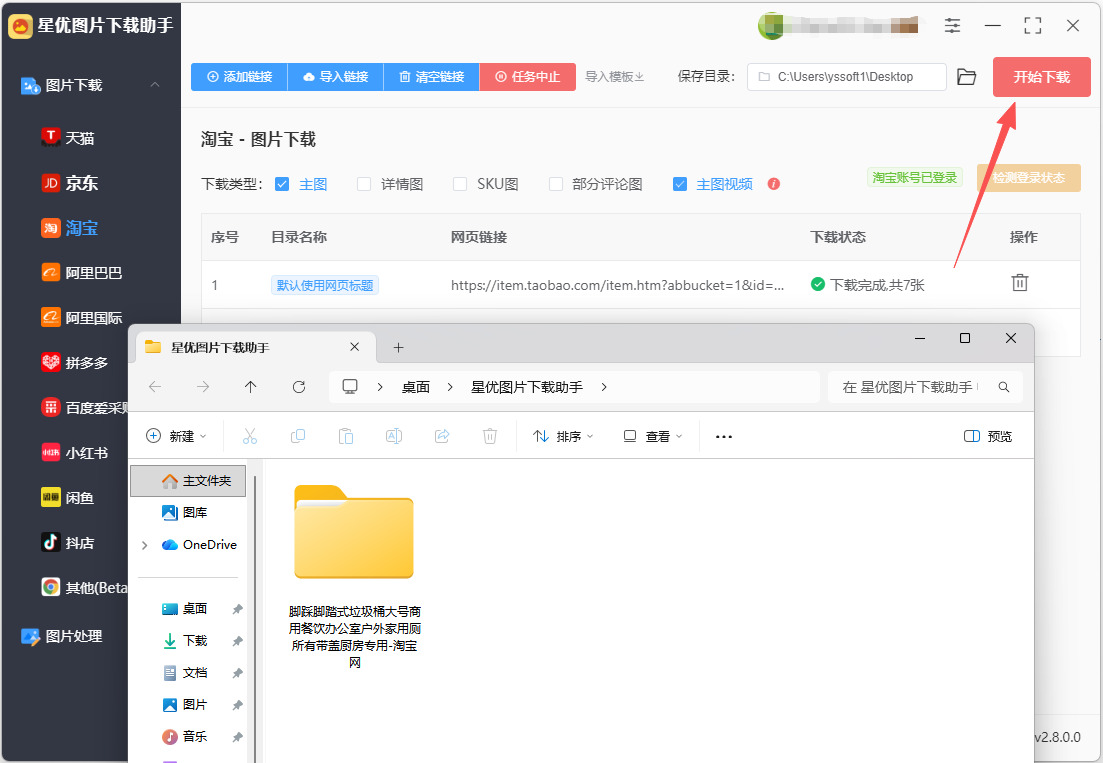Screen dimensions: 1103x763
Task: Open the 排序 sort dropdown
Action: click(x=563, y=437)
